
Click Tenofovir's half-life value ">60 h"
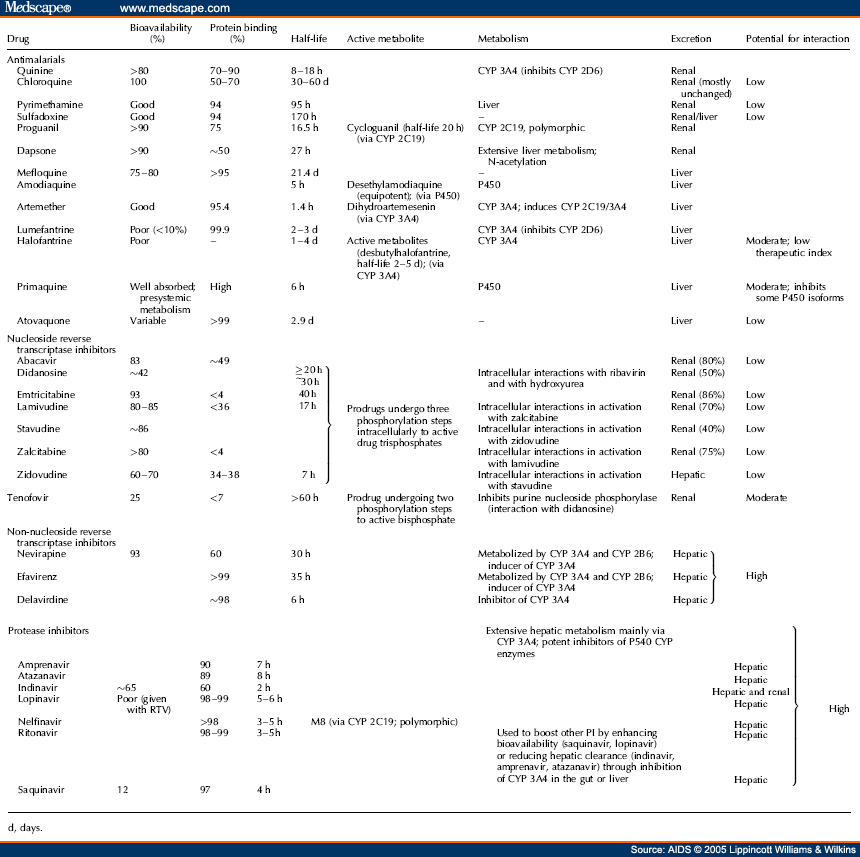[x=304, y=498]
